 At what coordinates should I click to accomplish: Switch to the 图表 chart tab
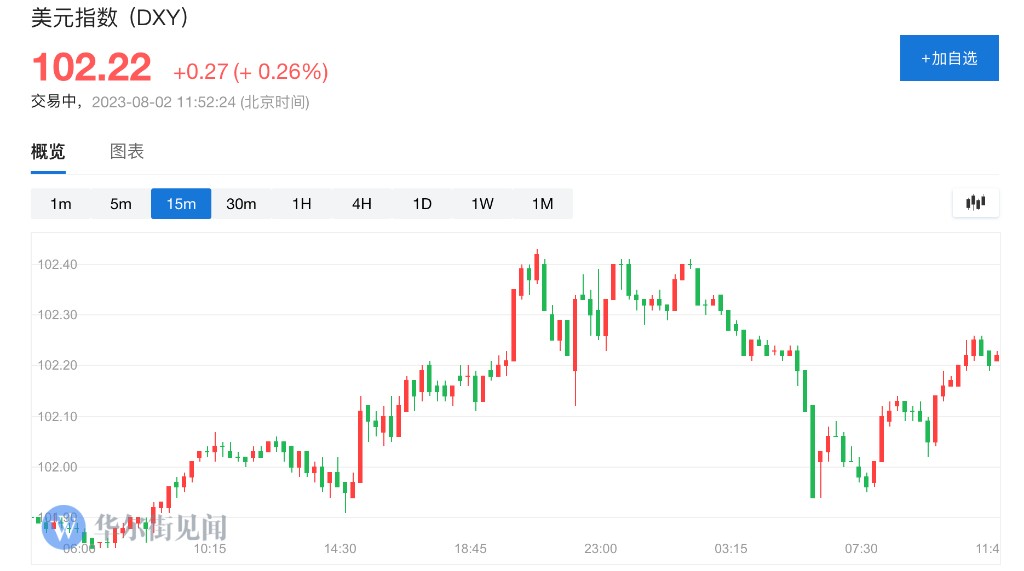tap(127, 152)
